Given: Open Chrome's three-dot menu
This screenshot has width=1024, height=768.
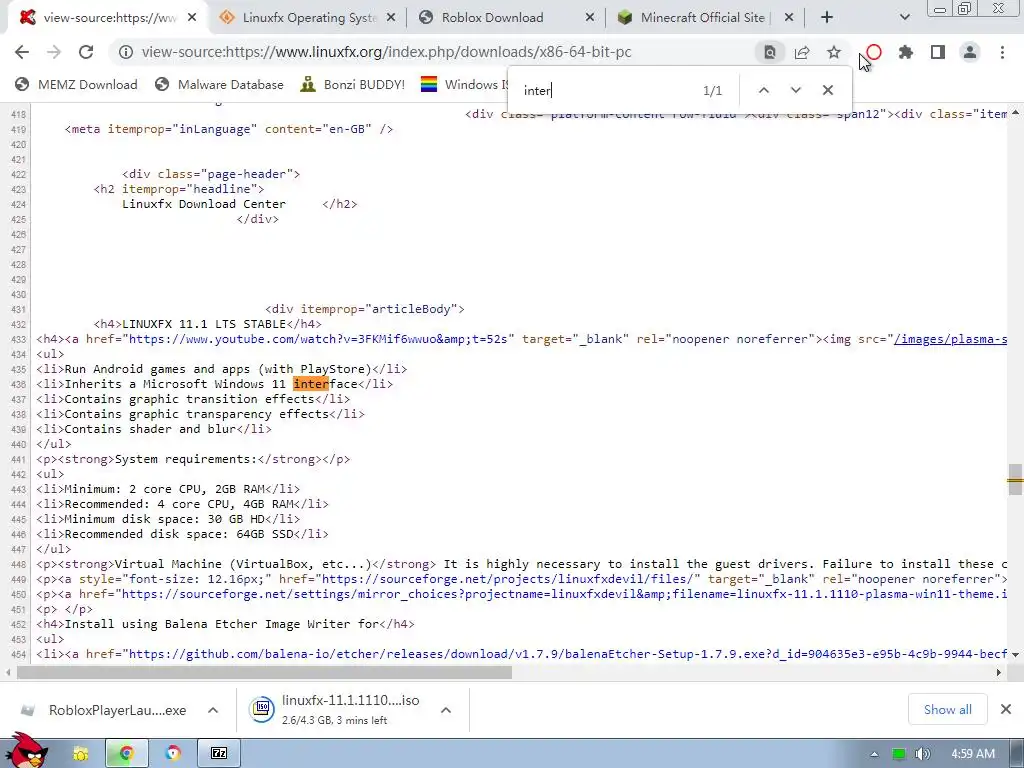Looking at the screenshot, I should [1002, 52].
